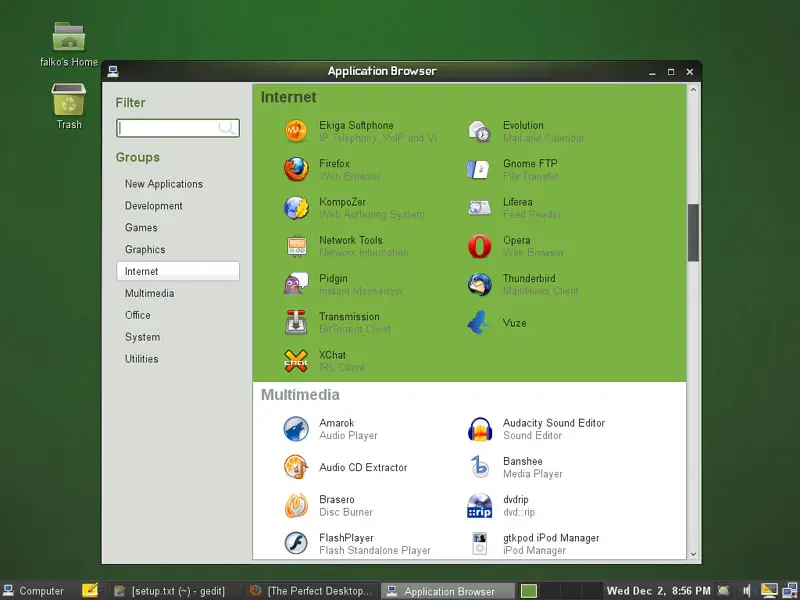The height and width of the screenshot is (600, 800).
Task: Click the 'Flash Standalone Player' description
Action: coord(375,551)
